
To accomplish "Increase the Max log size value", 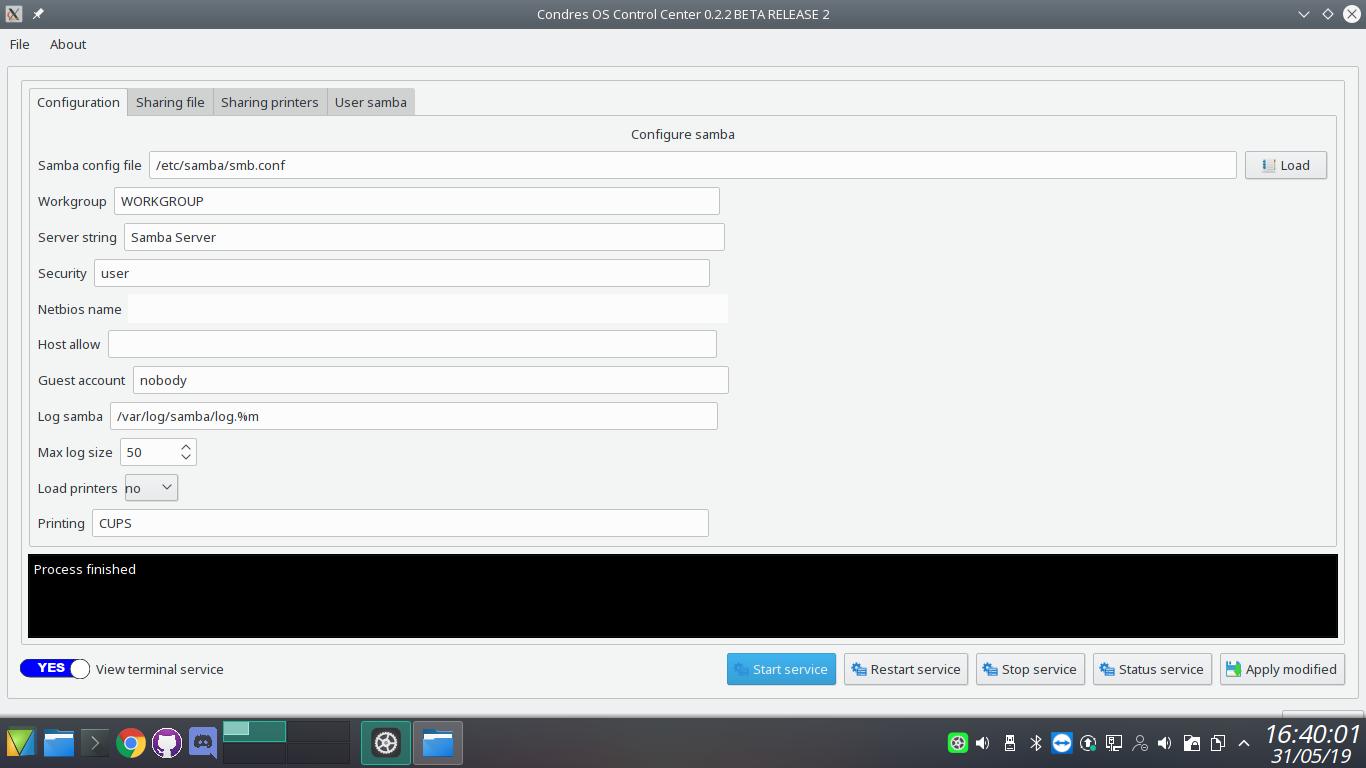I will click(x=186, y=447).
